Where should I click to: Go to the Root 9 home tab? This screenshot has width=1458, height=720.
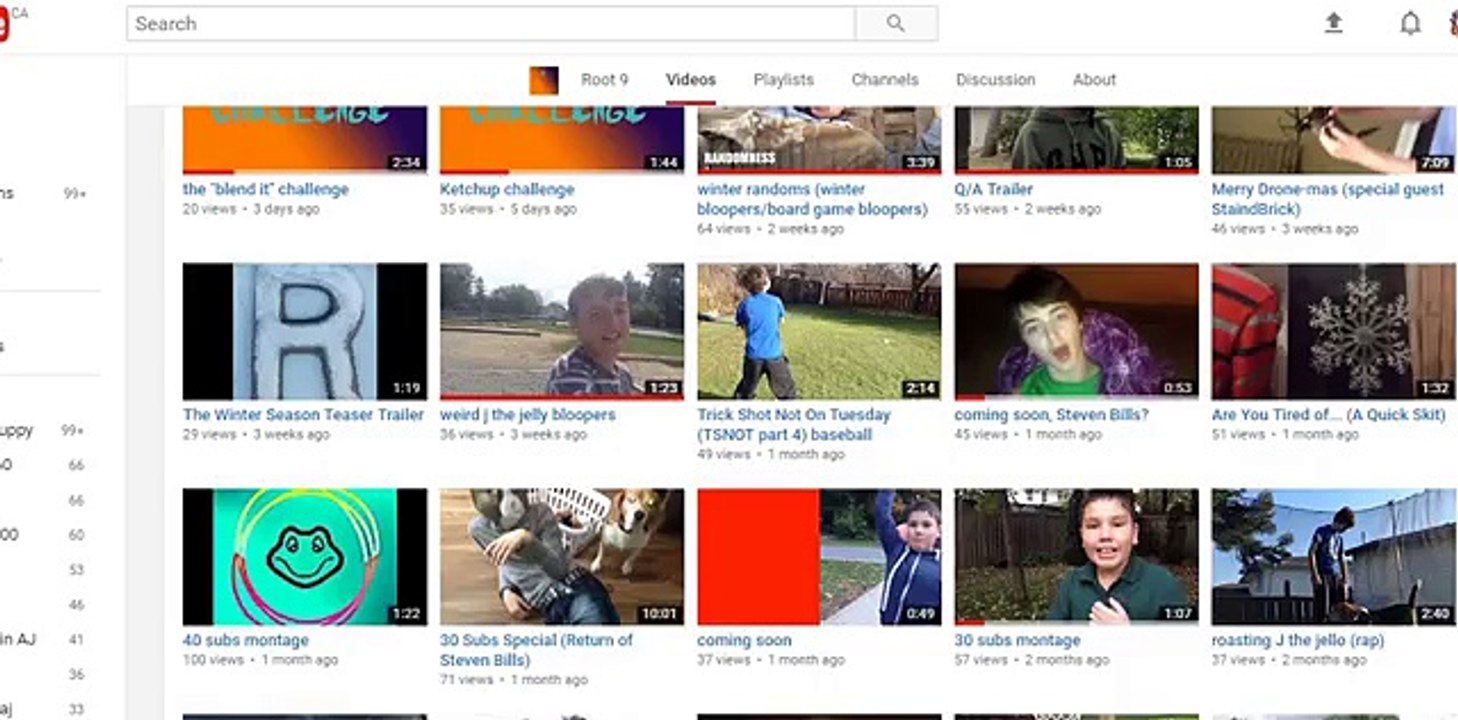click(x=604, y=80)
